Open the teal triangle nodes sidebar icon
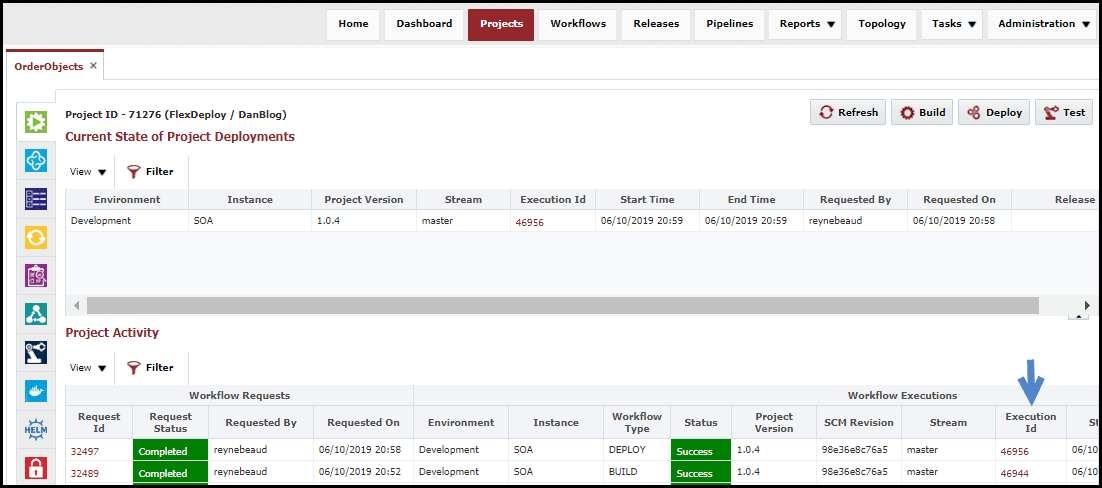Screen dimensions: 1102x488 tap(35, 314)
